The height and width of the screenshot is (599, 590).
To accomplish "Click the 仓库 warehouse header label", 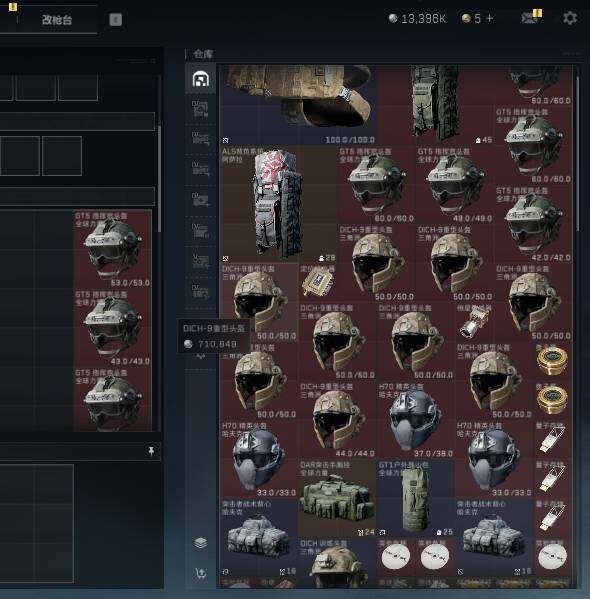I will [x=203, y=54].
